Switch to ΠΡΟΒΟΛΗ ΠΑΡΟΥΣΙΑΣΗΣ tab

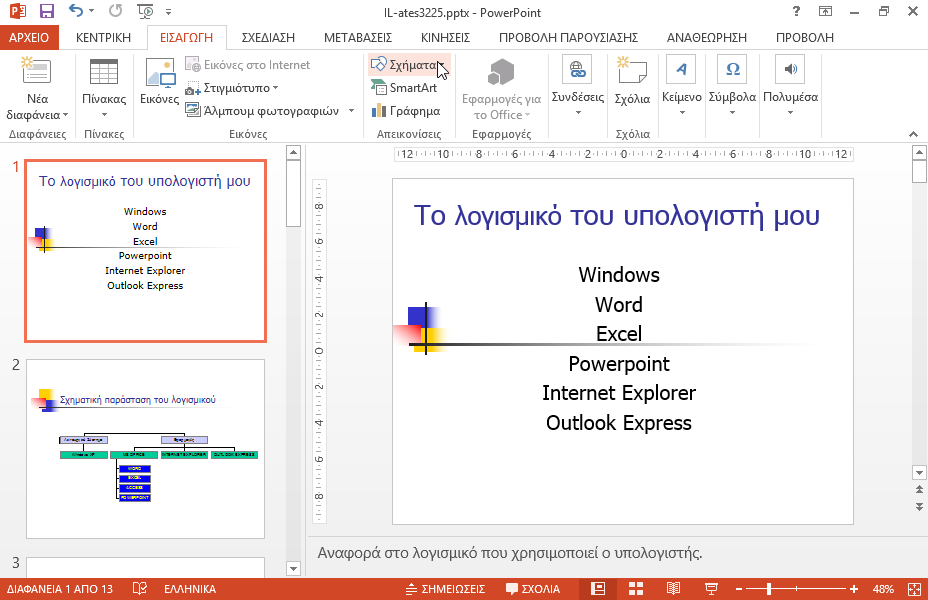(568, 38)
